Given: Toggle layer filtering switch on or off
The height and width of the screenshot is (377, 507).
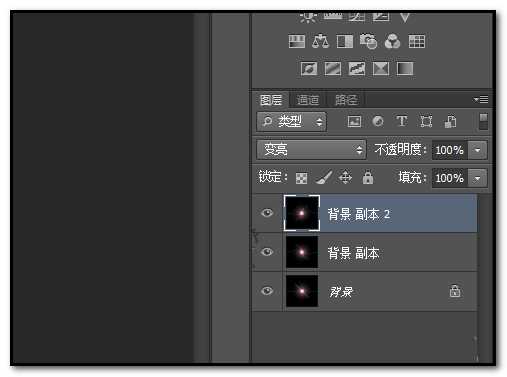Looking at the screenshot, I should coord(483,121).
